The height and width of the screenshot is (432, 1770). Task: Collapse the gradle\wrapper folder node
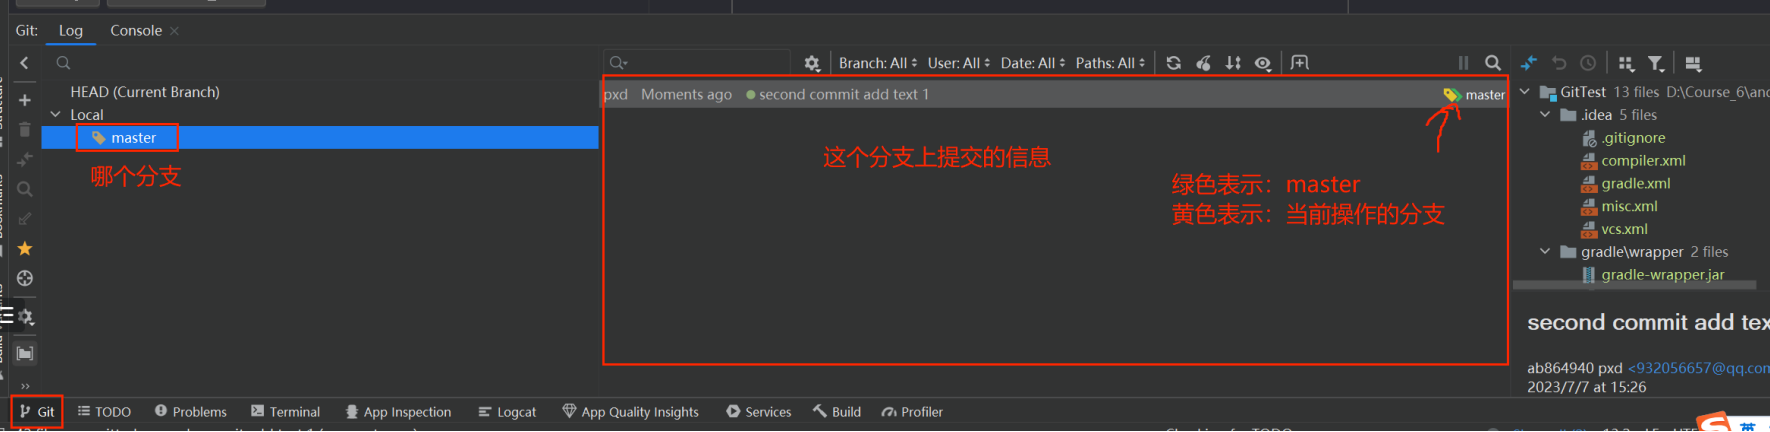(x=1545, y=252)
